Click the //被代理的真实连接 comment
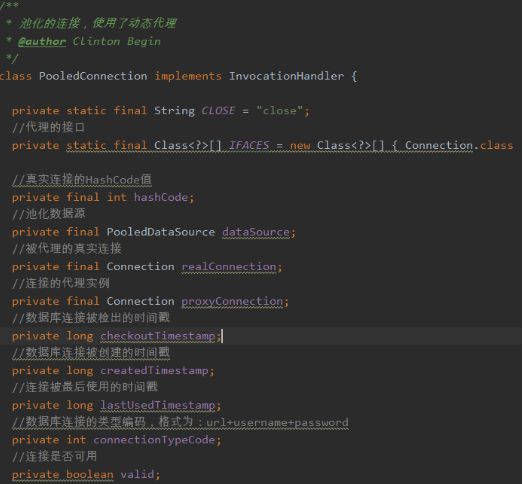This screenshot has height=484, width=523. [x=67, y=249]
